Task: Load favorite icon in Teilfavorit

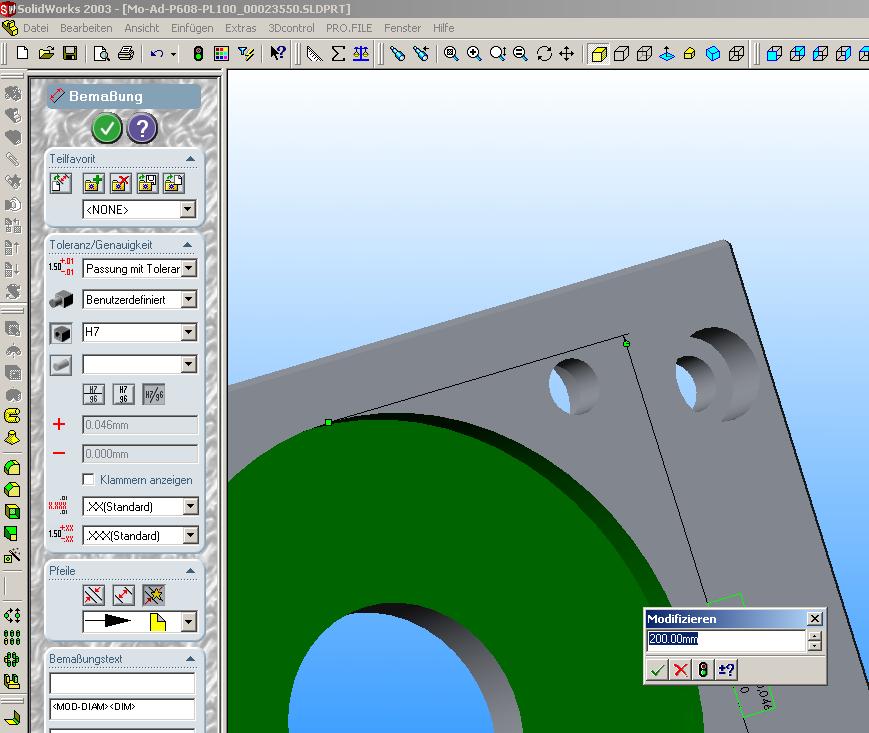Action: click(x=173, y=183)
